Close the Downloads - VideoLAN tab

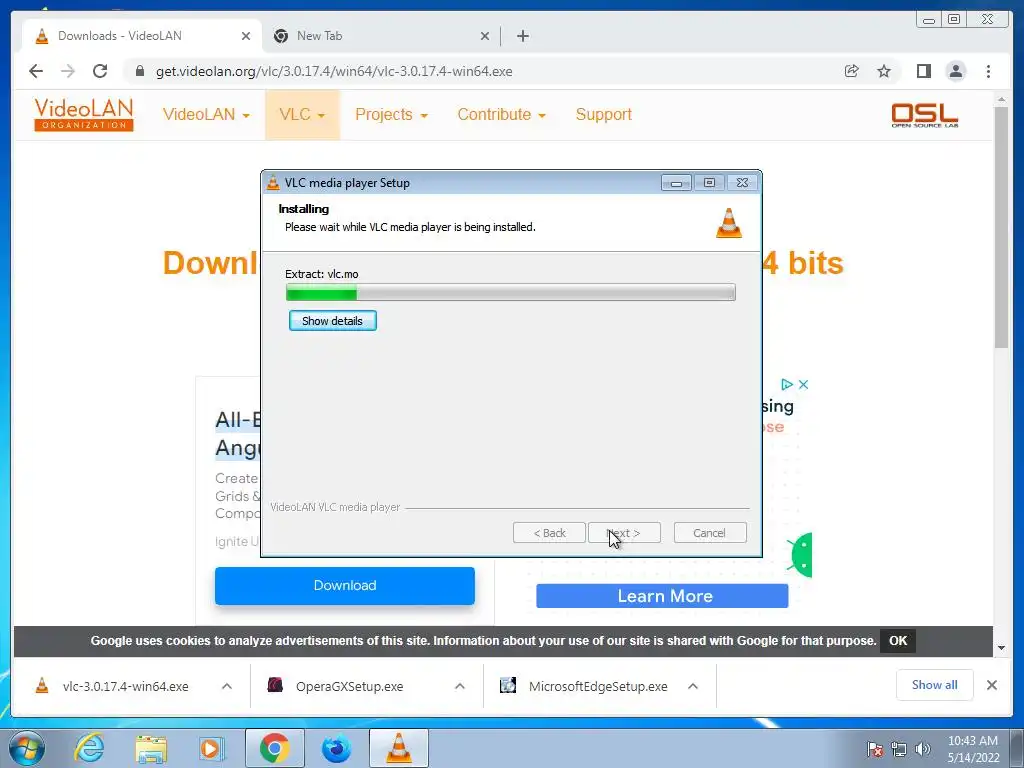246,36
